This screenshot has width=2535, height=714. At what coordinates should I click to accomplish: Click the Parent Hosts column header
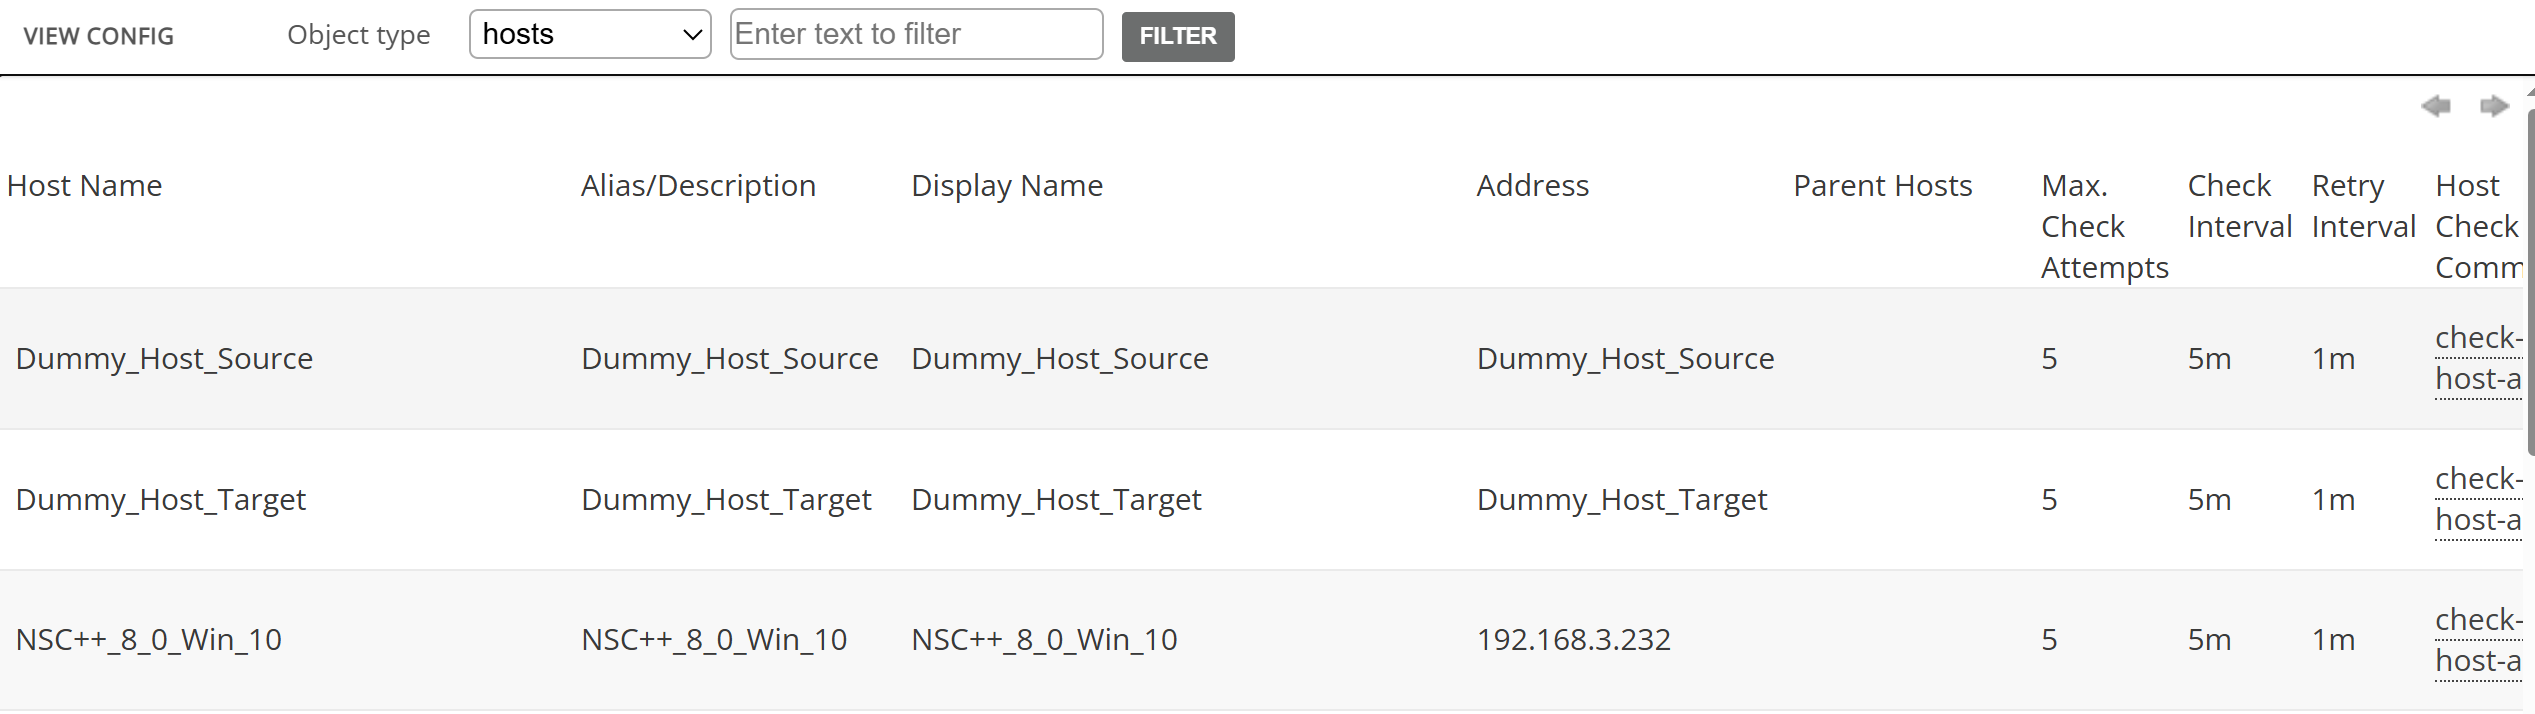click(x=1882, y=186)
